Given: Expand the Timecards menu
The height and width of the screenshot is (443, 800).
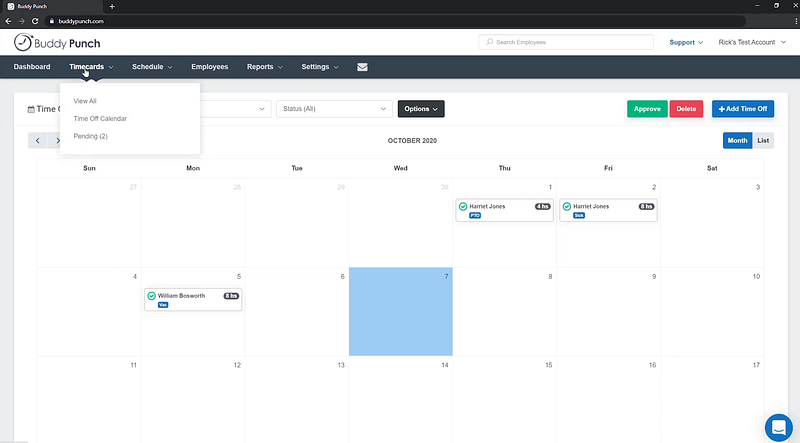Looking at the screenshot, I should pos(91,67).
